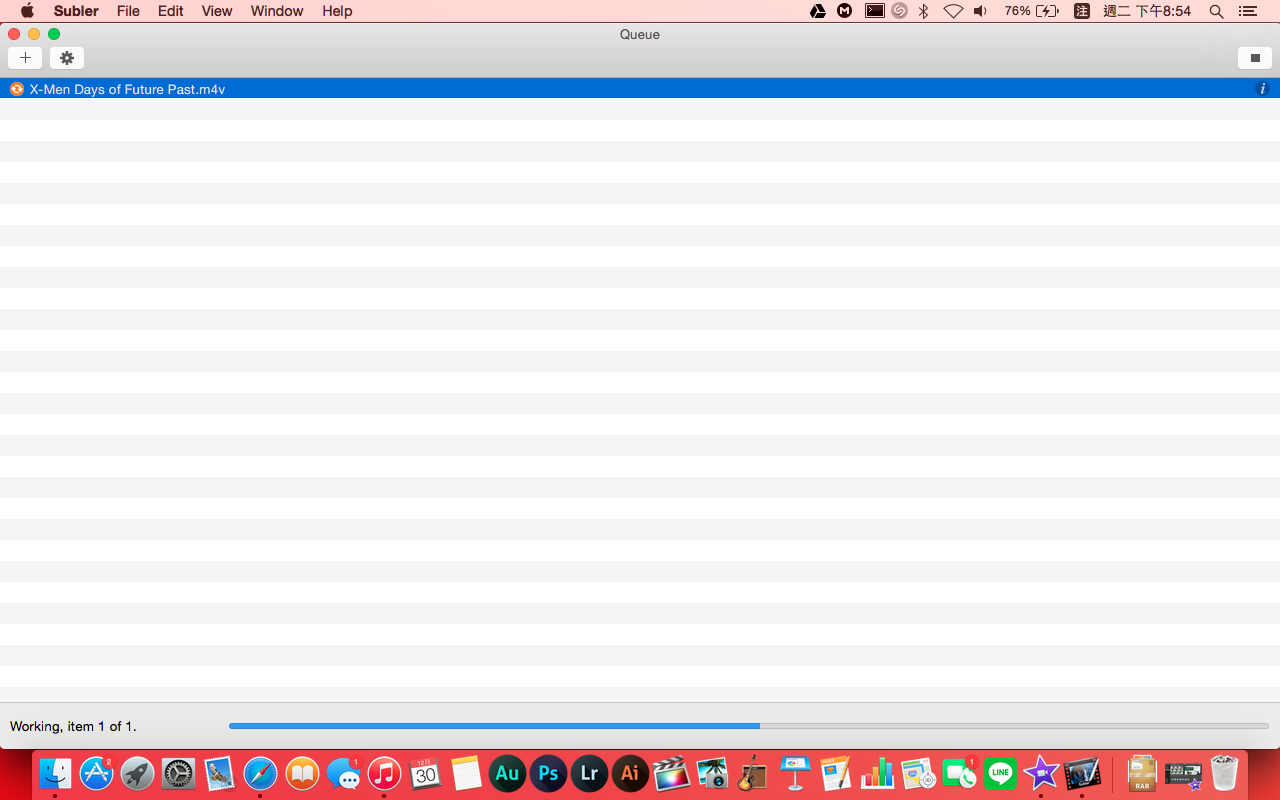Viewport: 1280px width, 800px height.
Task: Open the Calendar app in the Dock
Action: click(x=425, y=773)
